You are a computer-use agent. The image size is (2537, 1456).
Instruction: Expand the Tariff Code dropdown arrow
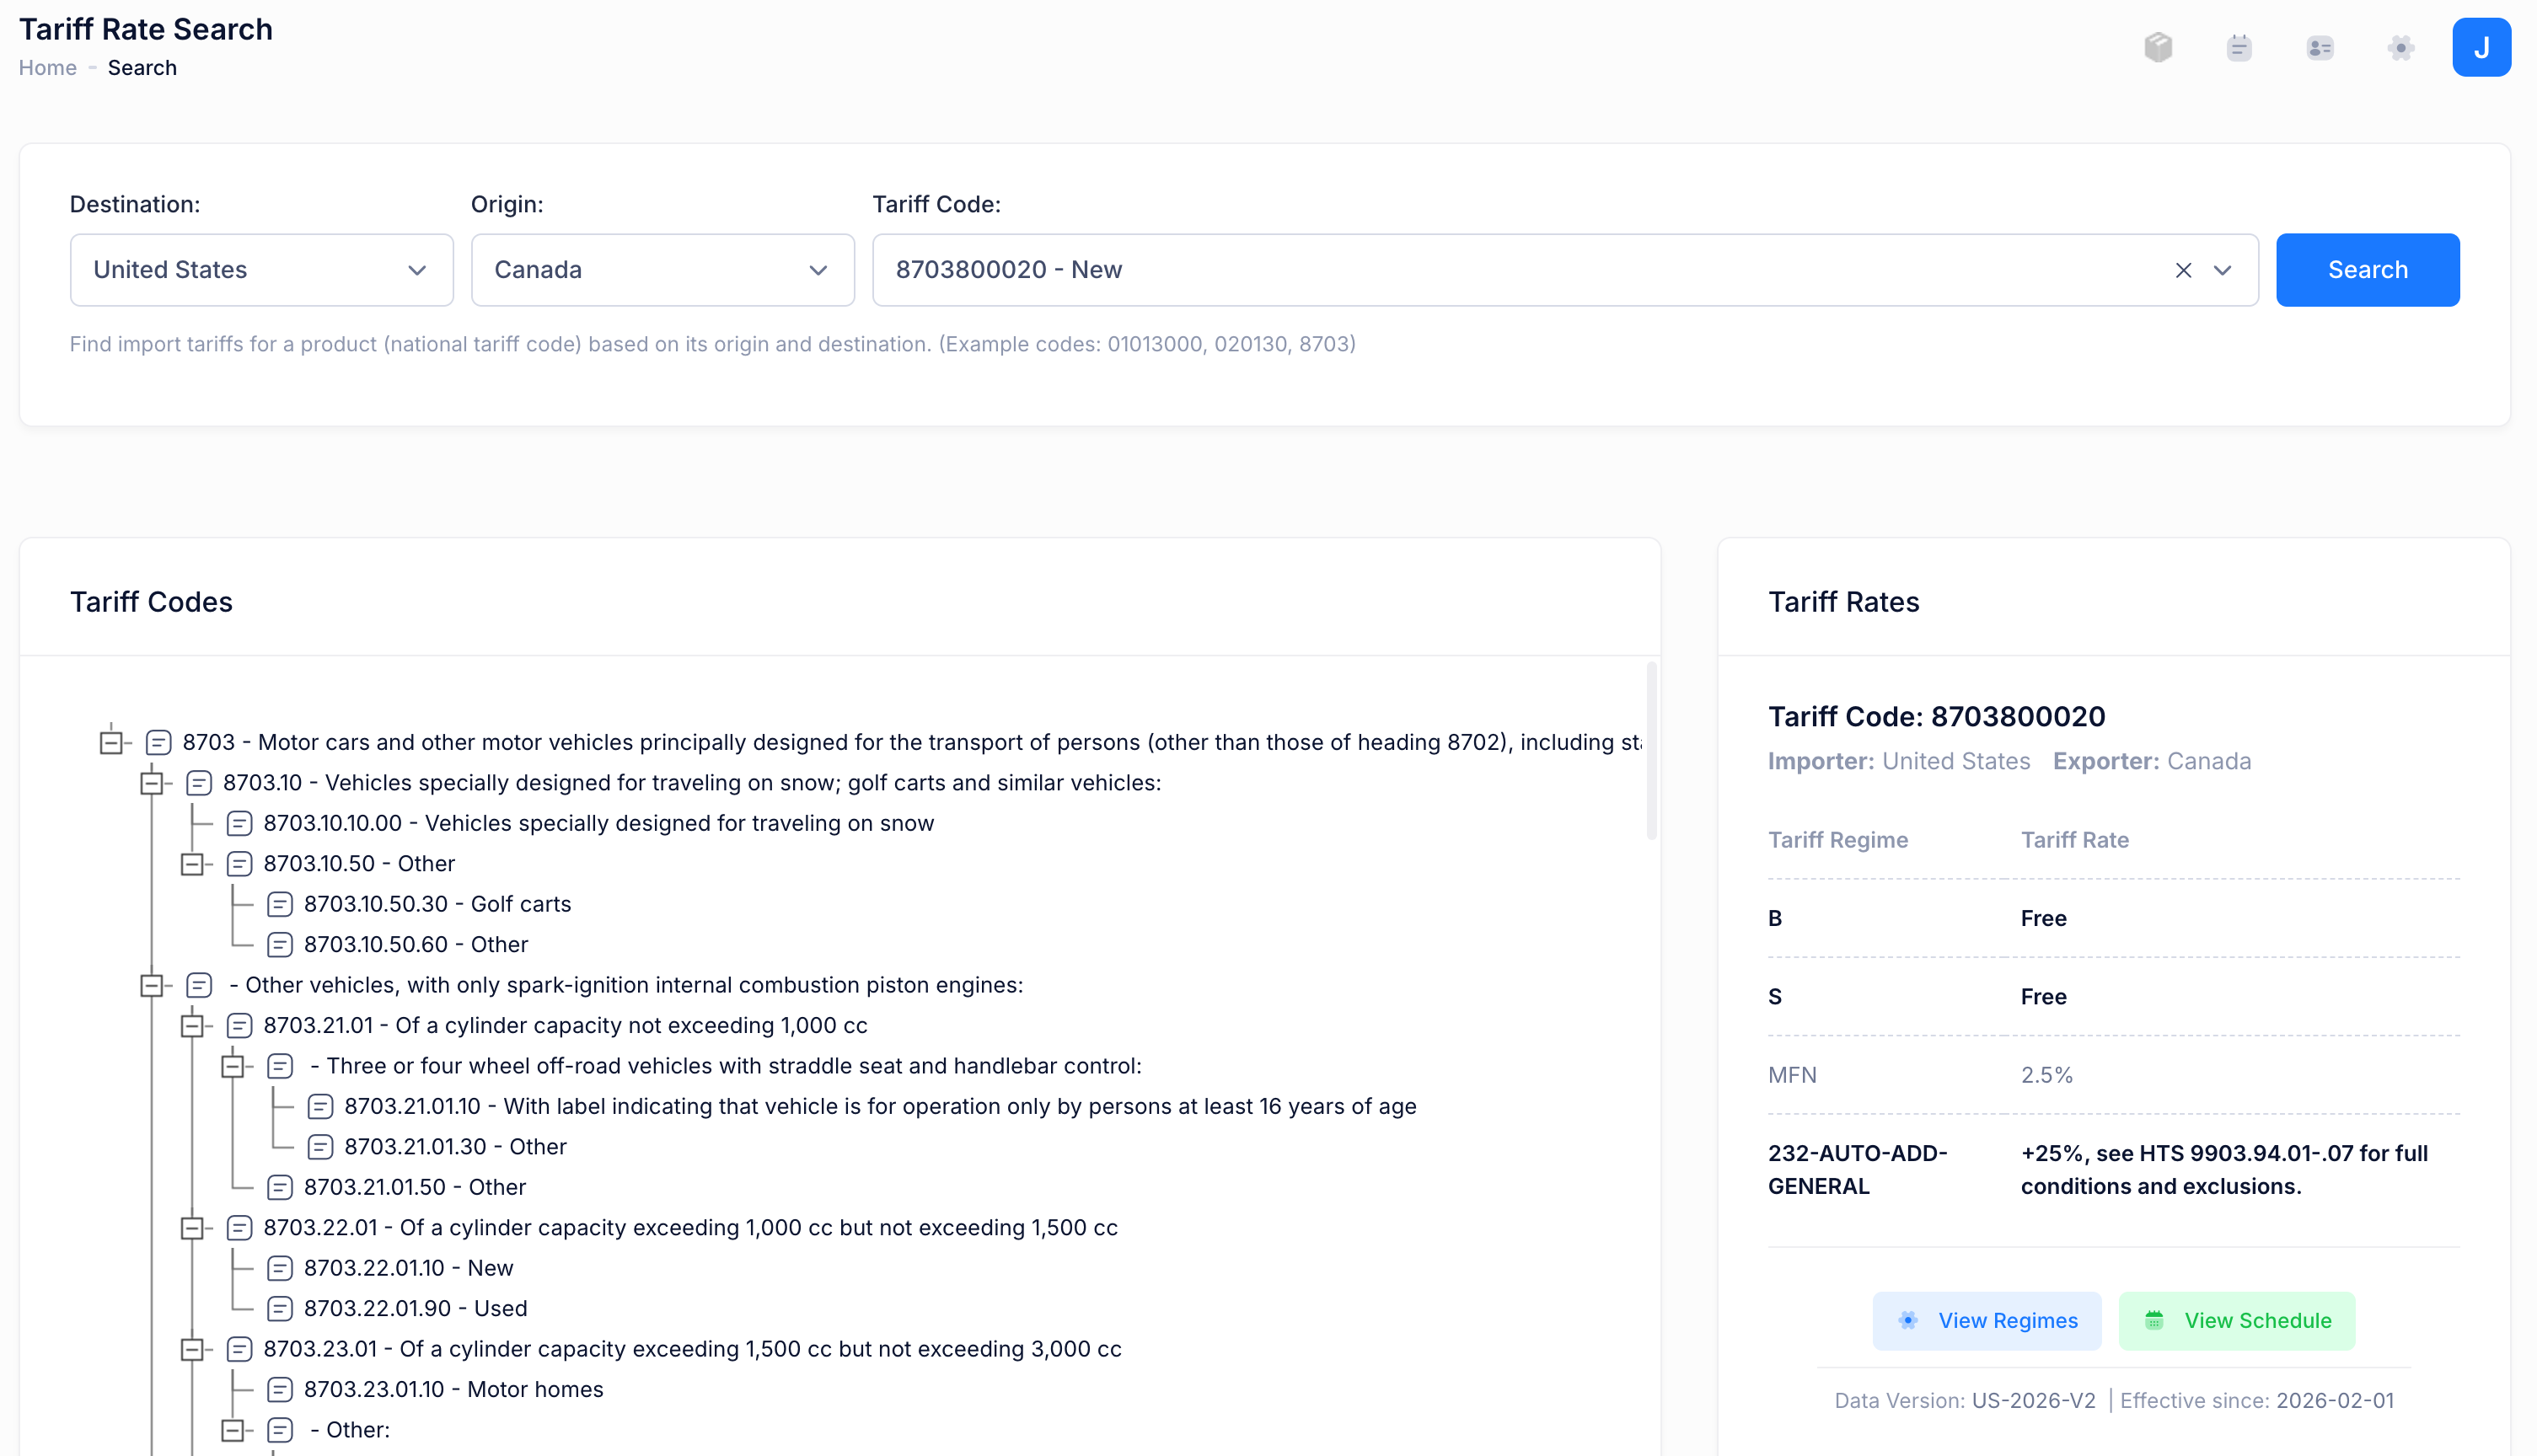tap(2222, 270)
